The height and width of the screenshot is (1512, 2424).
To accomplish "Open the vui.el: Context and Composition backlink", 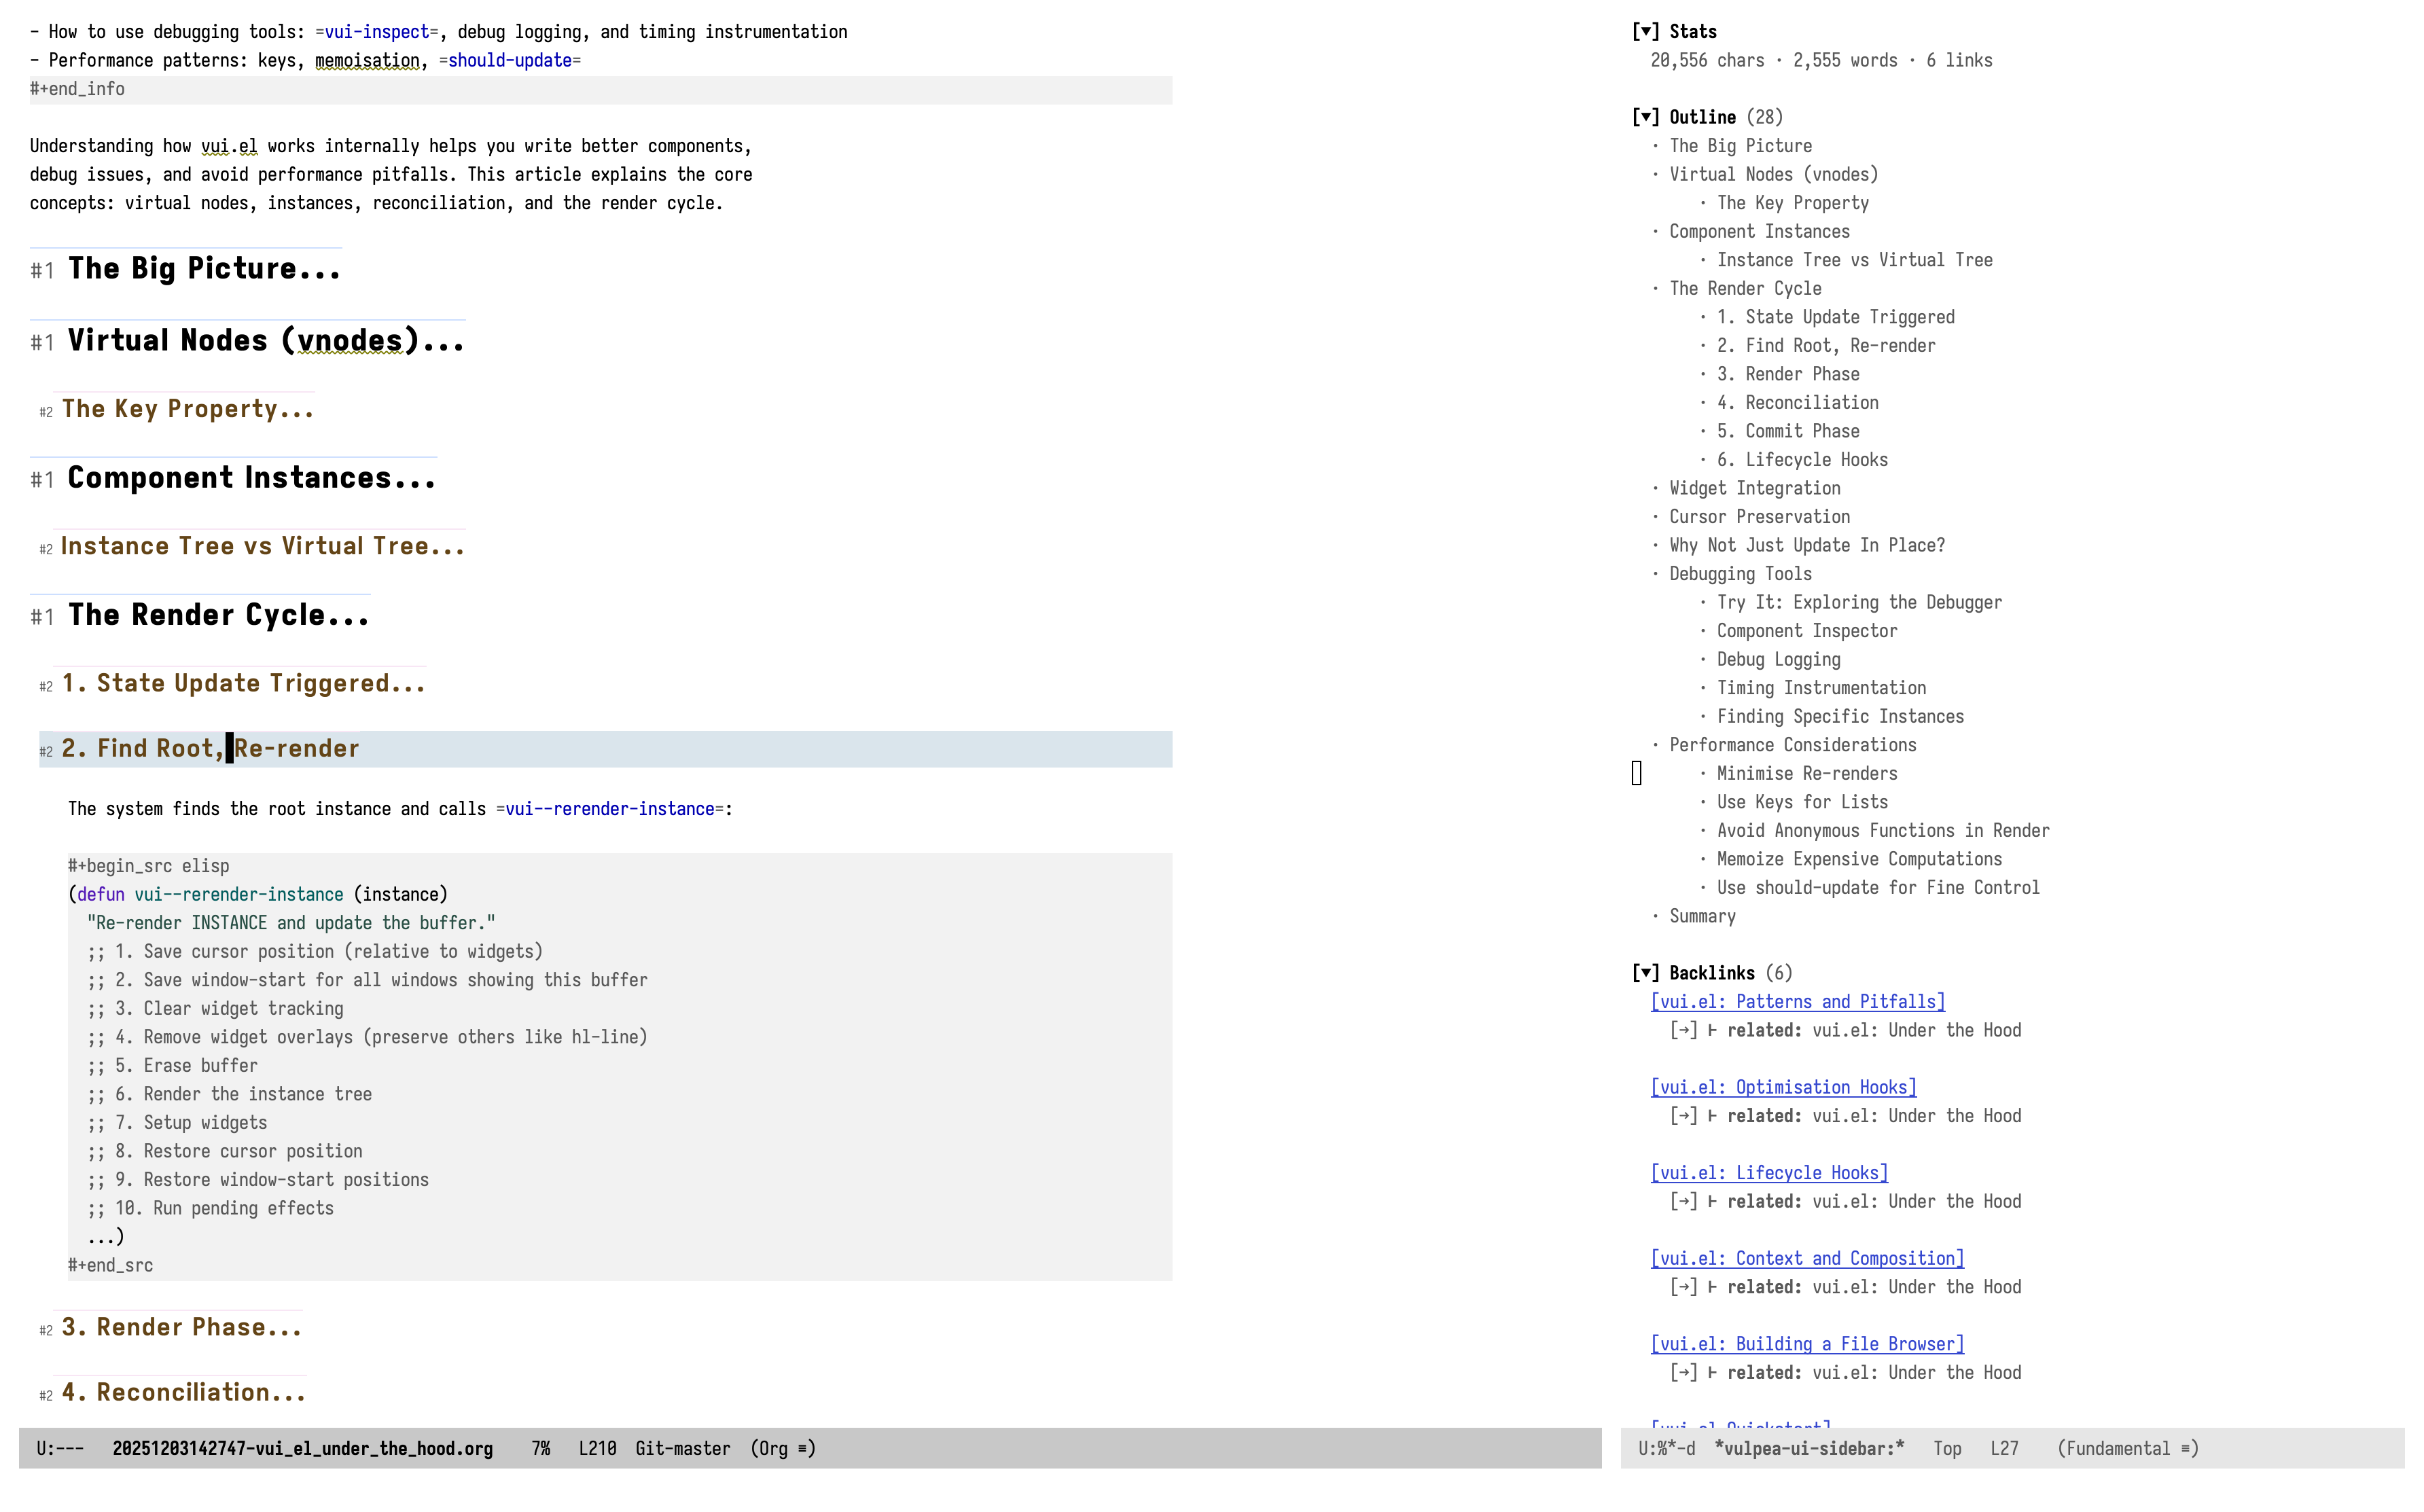I will (1808, 1259).
